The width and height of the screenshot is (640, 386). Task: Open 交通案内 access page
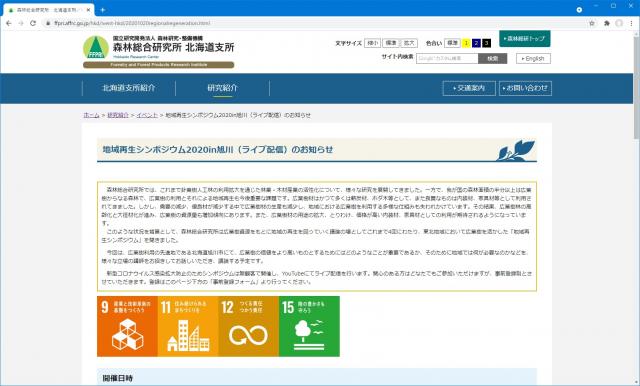pos(469,88)
